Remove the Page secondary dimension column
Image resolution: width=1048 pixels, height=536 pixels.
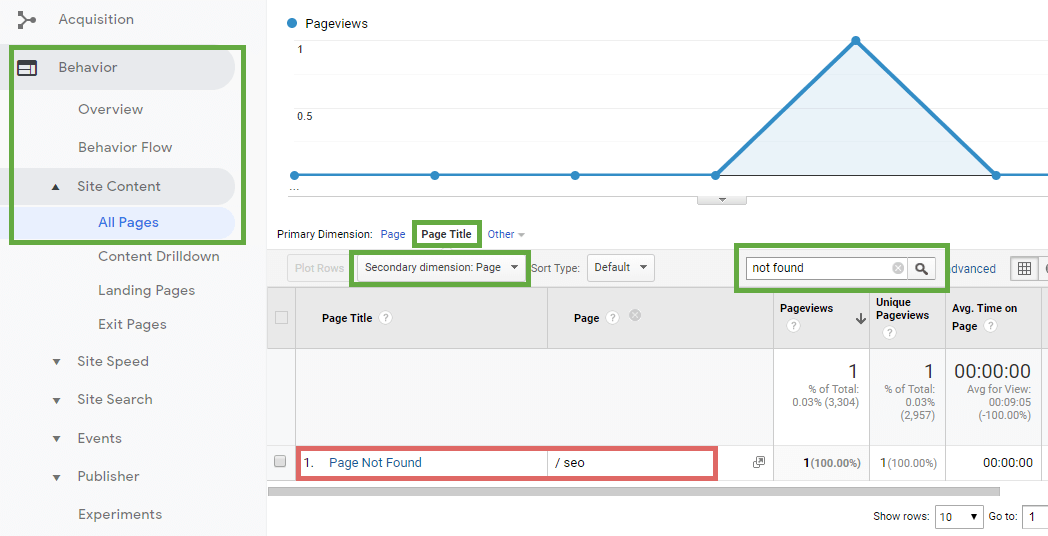[634, 316]
